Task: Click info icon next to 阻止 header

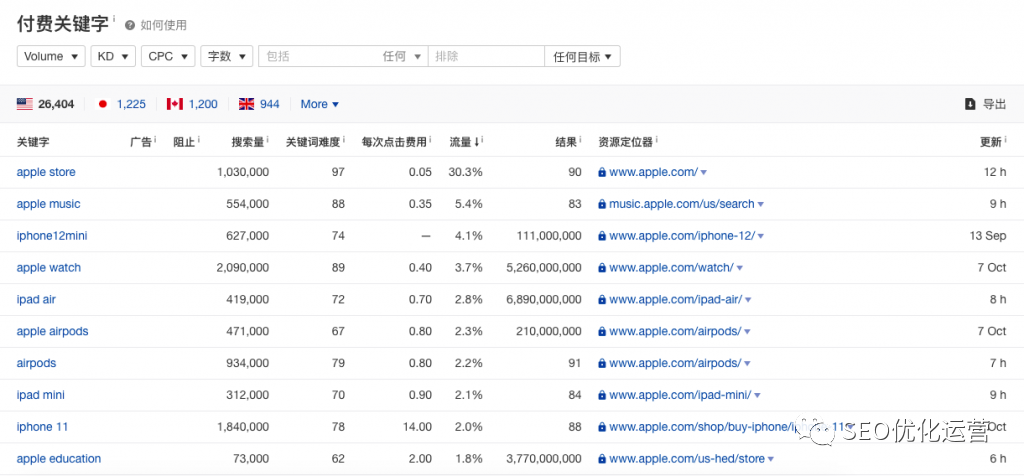Action: 199,139
